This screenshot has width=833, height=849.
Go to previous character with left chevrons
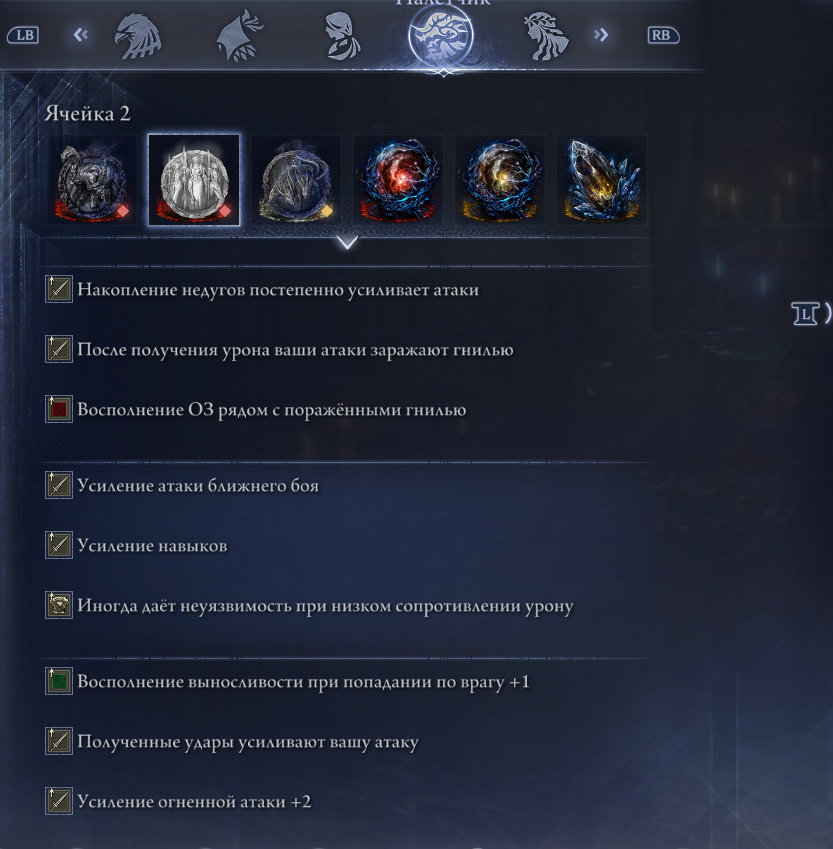(81, 35)
